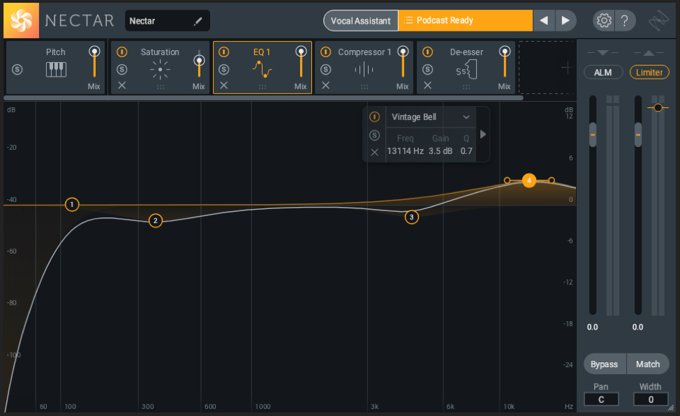Screen dimensions: 680x416
Task: Click the Bypass button
Action: click(604, 364)
